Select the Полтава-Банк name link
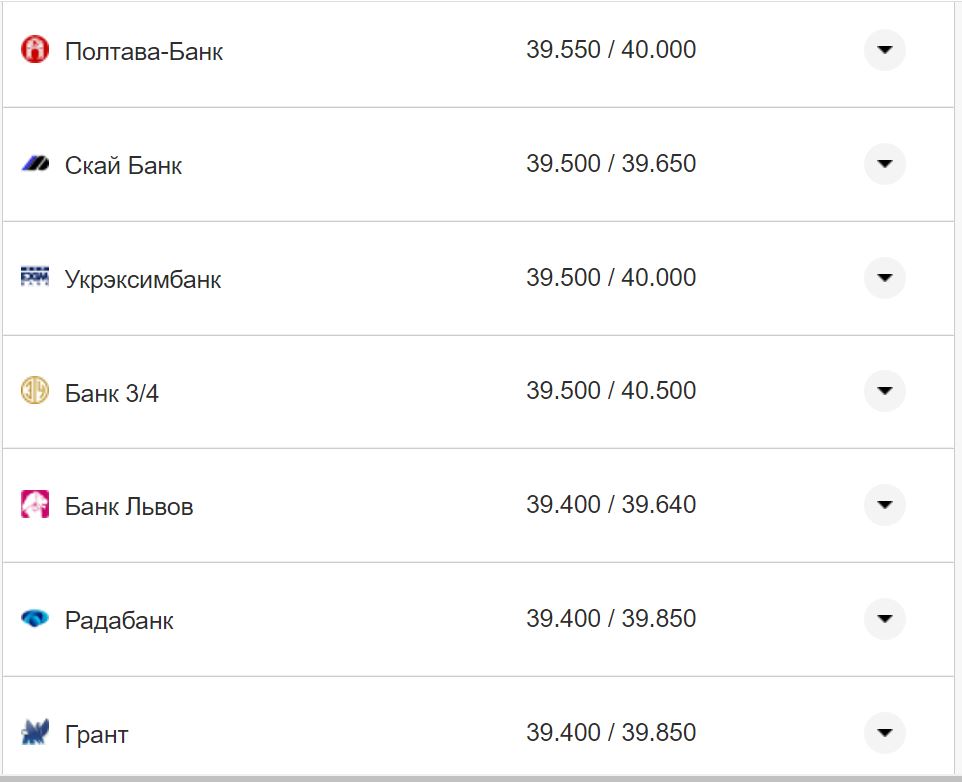Image resolution: width=962 pixels, height=782 pixels. (144, 51)
